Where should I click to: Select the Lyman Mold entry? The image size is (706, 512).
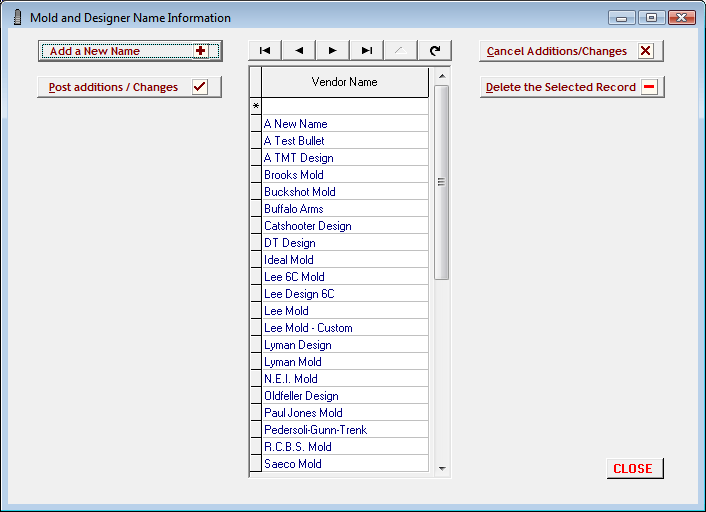[x=344, y=362]
